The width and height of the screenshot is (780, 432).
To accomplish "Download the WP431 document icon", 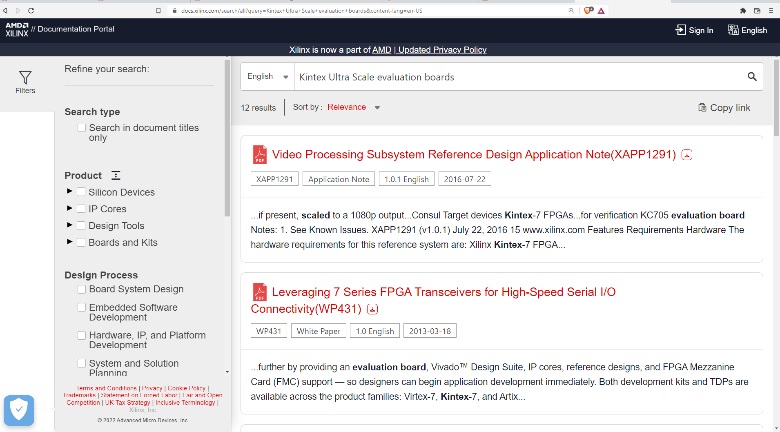I will [x=372, y=309].
